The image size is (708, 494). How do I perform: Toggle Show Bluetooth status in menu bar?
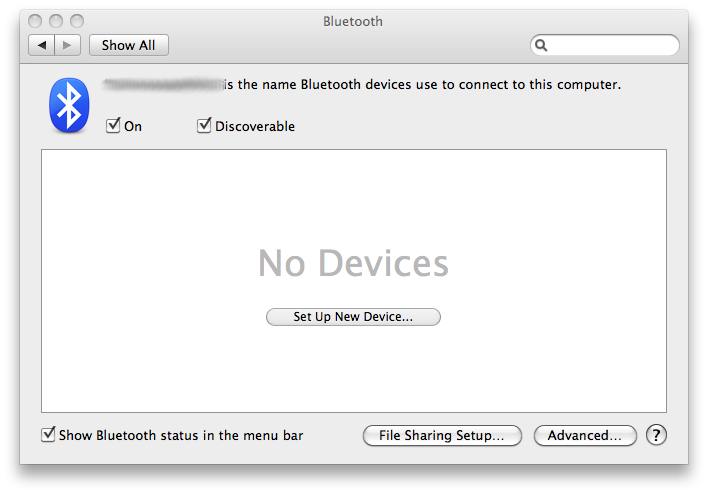tap(48, 435)
